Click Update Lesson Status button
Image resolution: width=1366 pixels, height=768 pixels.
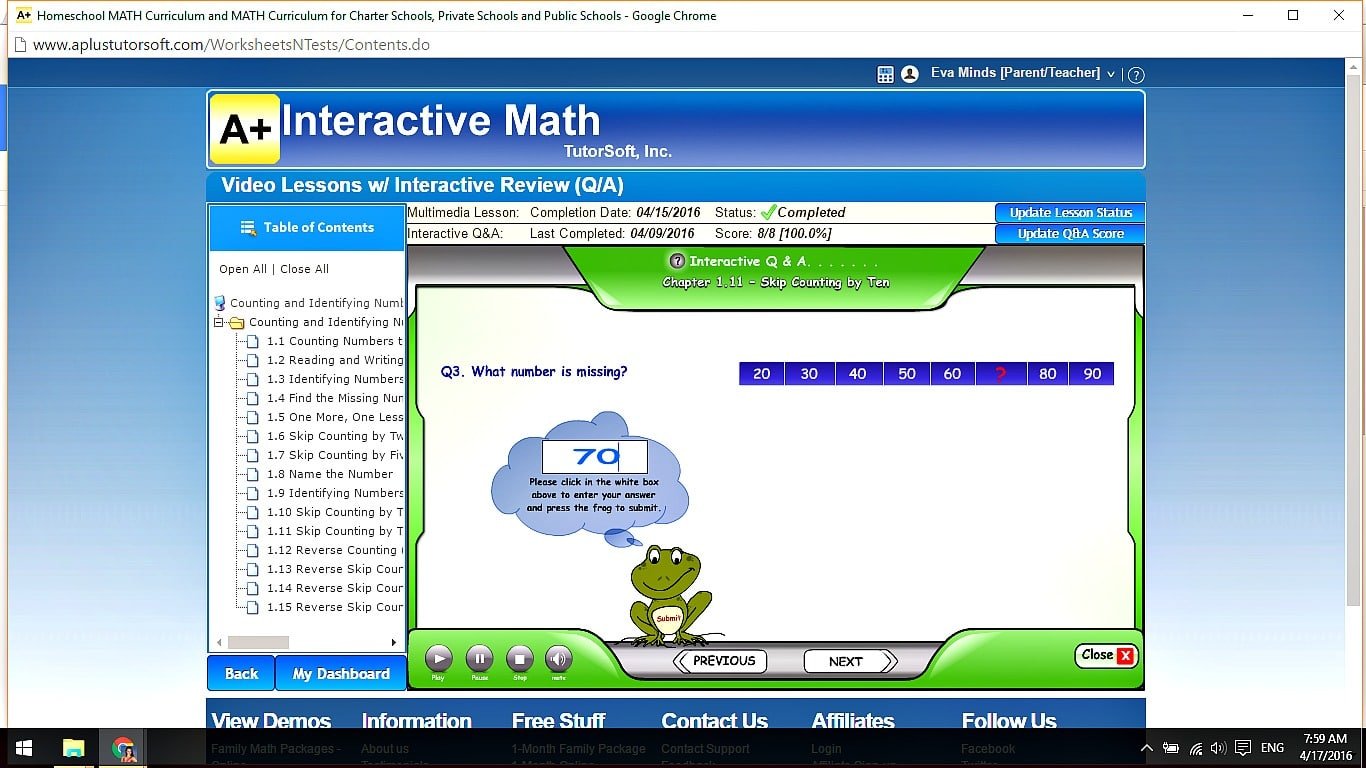pos(1070,212)
